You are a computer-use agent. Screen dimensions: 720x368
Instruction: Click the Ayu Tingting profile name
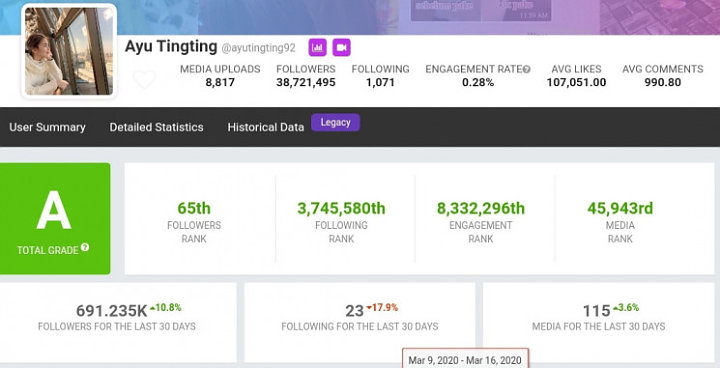pyautogui.click(x=171, y=46)
